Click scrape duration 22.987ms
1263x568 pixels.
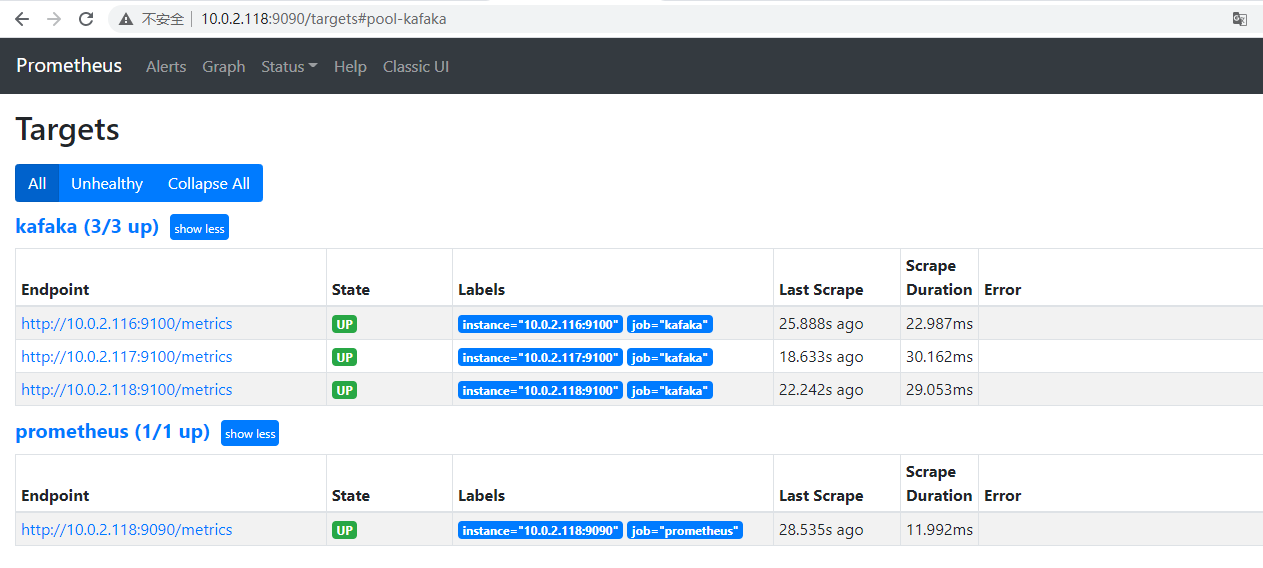tap(939, 323)
